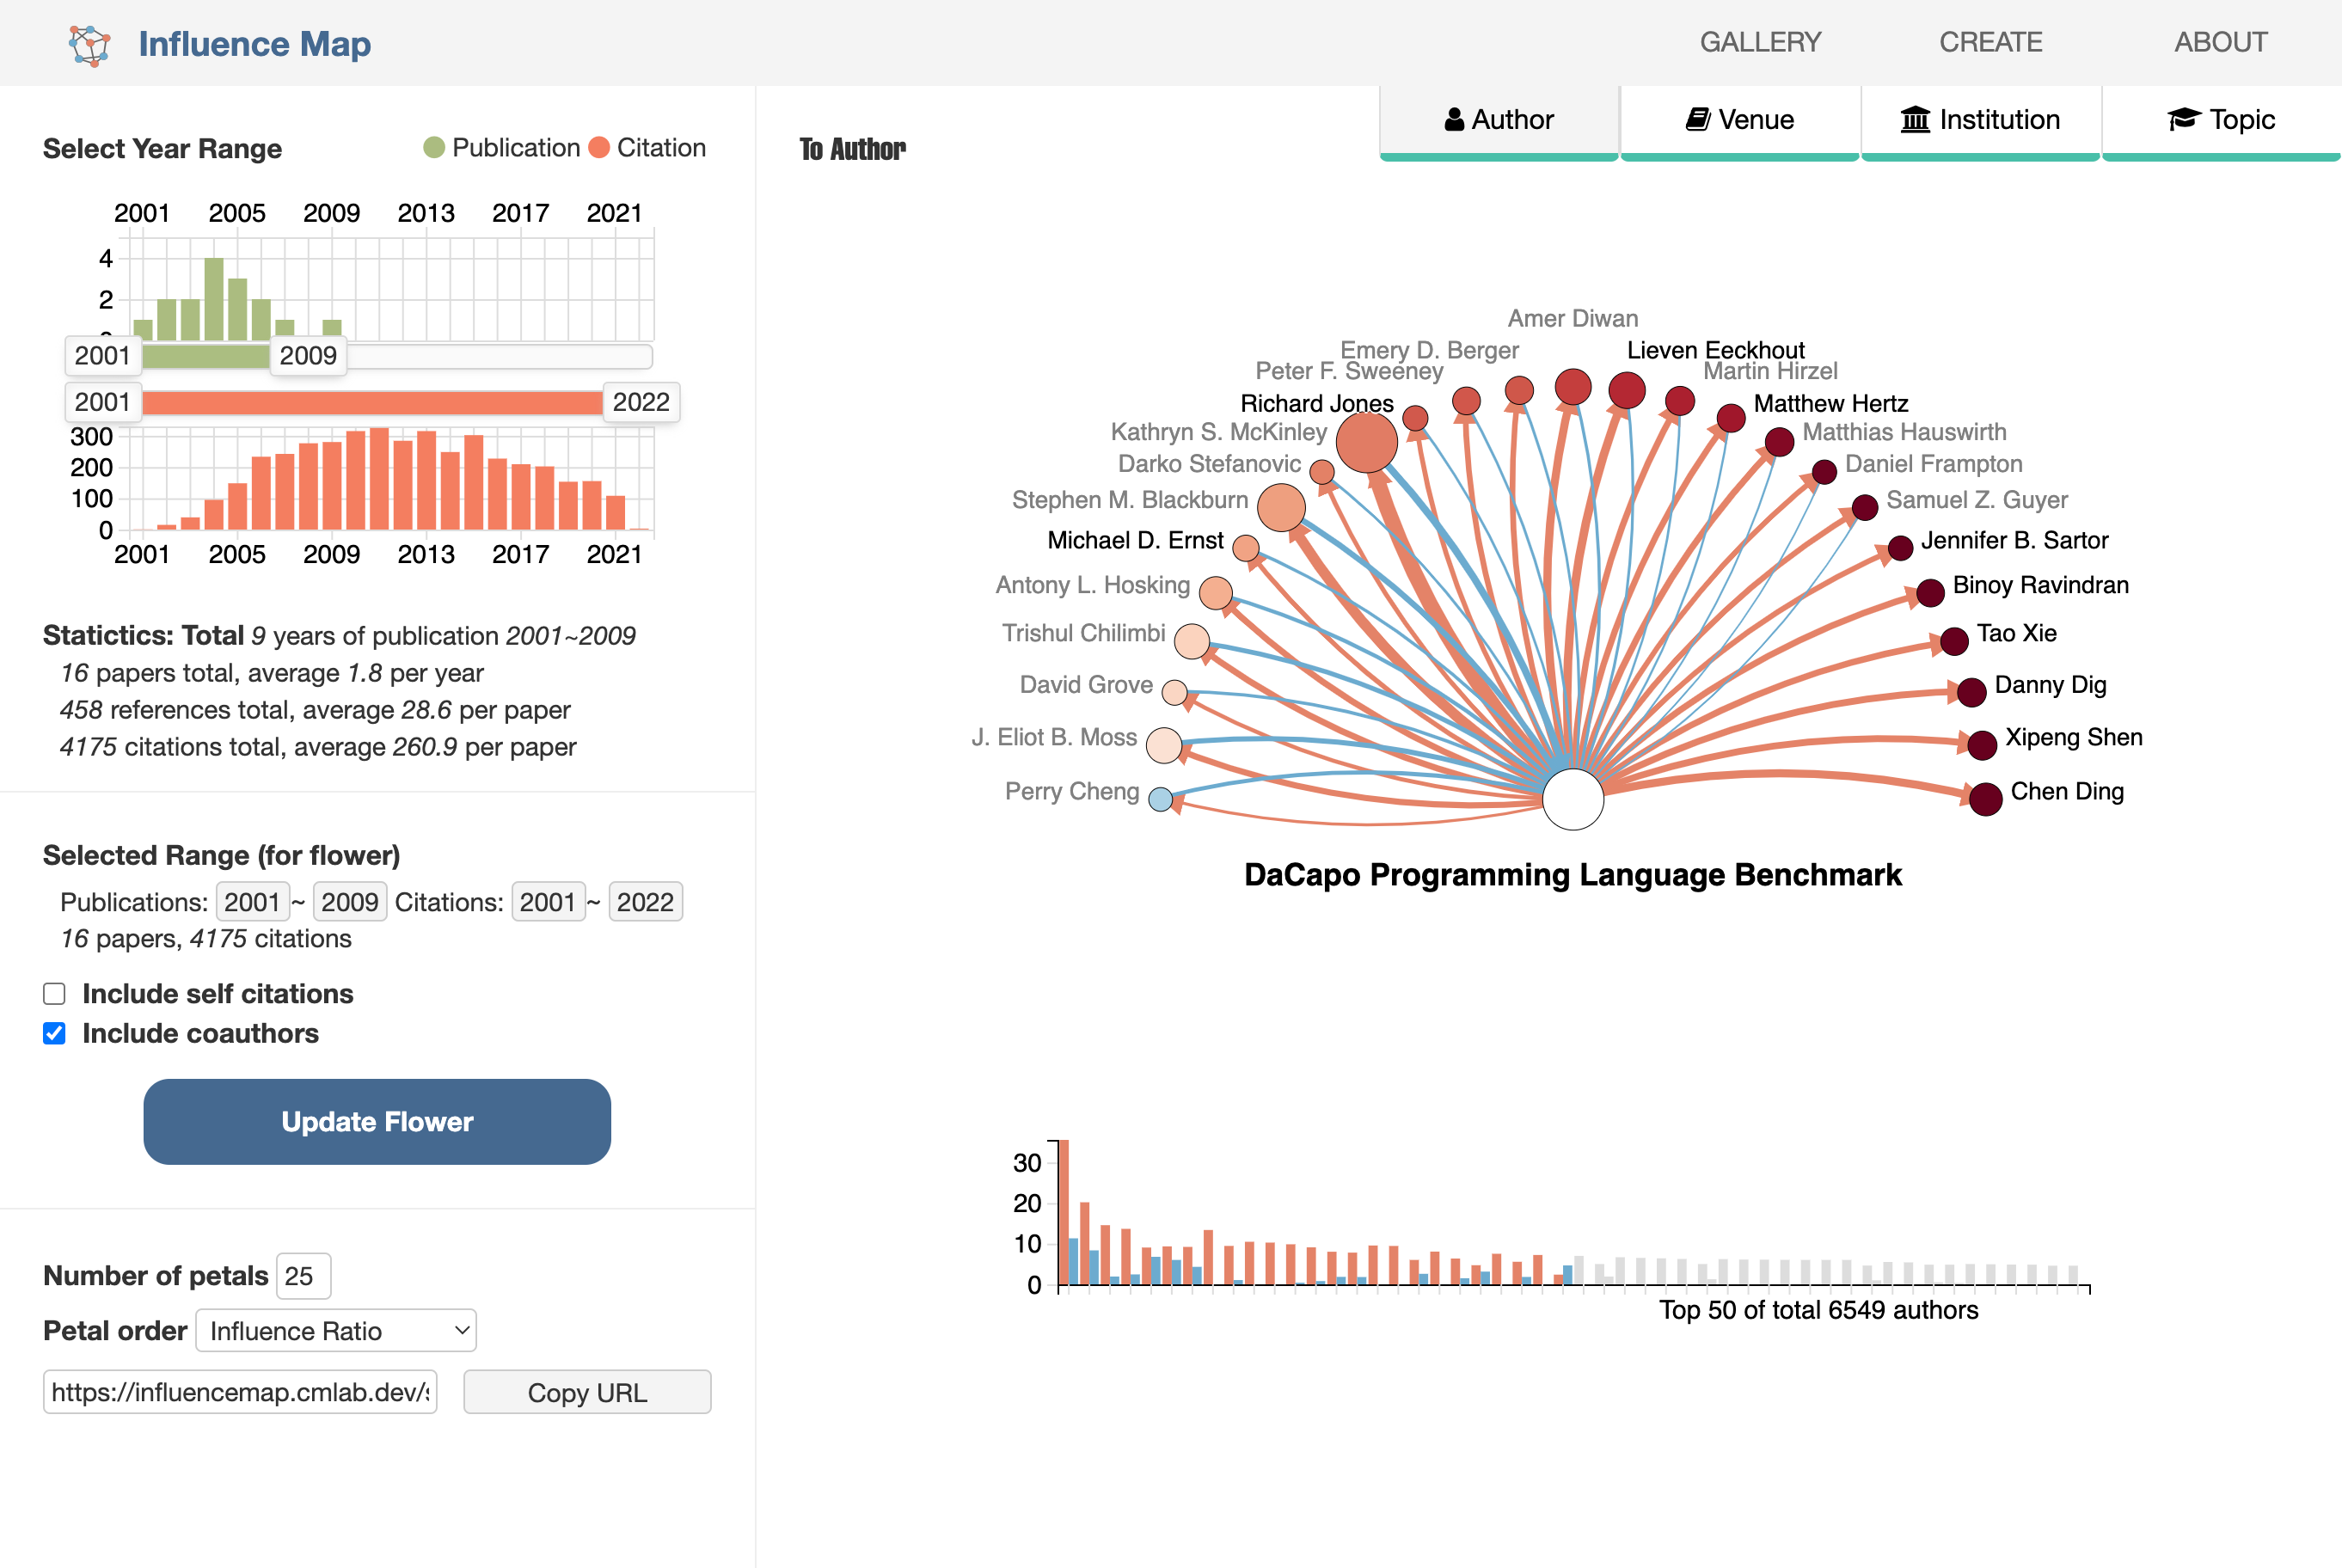Click the Institution tab building icon
Image resolution: width=2342 pixels, height=1568 pixels.
(1915, 120)
